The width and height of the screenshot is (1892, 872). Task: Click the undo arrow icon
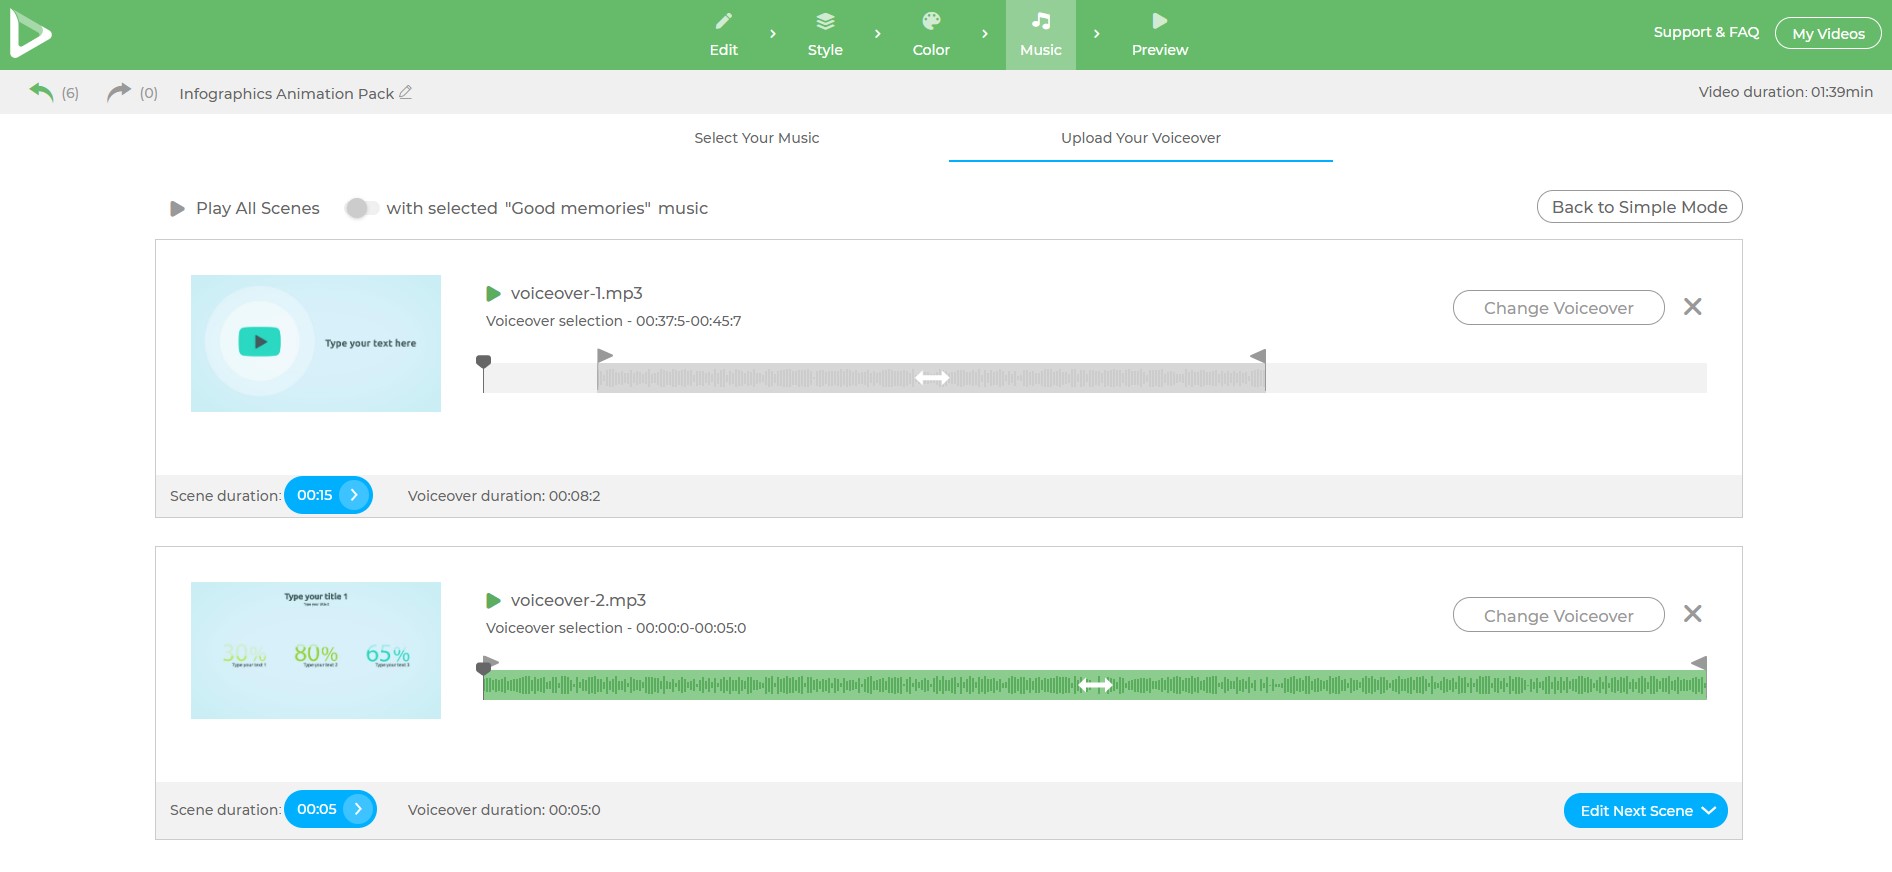(x=41, y=92)
